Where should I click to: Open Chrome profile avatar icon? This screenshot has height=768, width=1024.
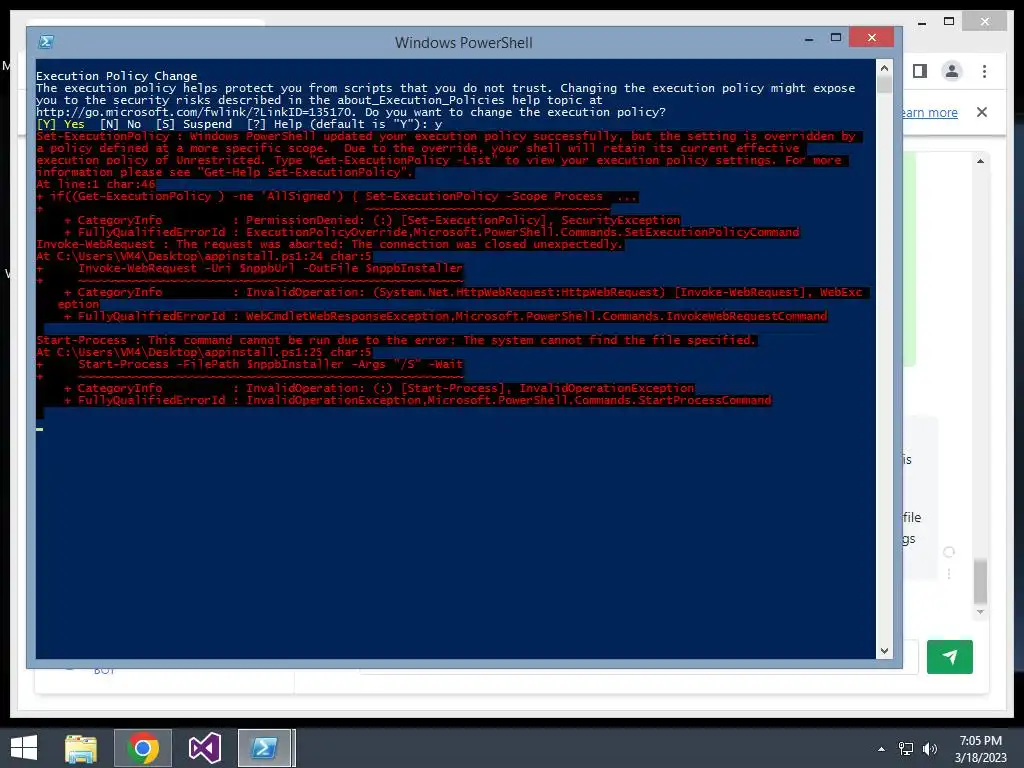point(952,71)
